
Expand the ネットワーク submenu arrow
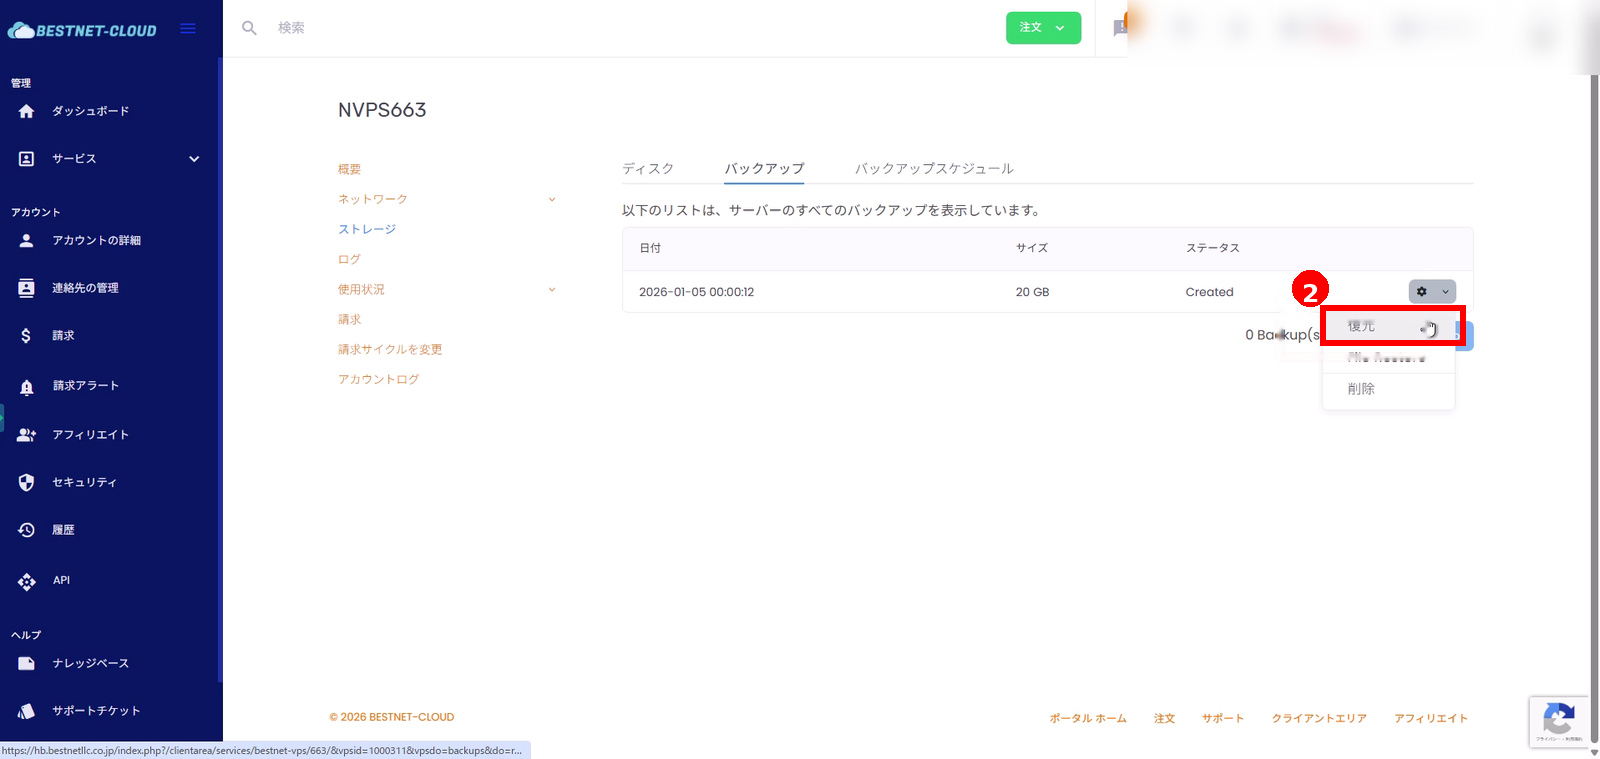click(x=552, y=200)
